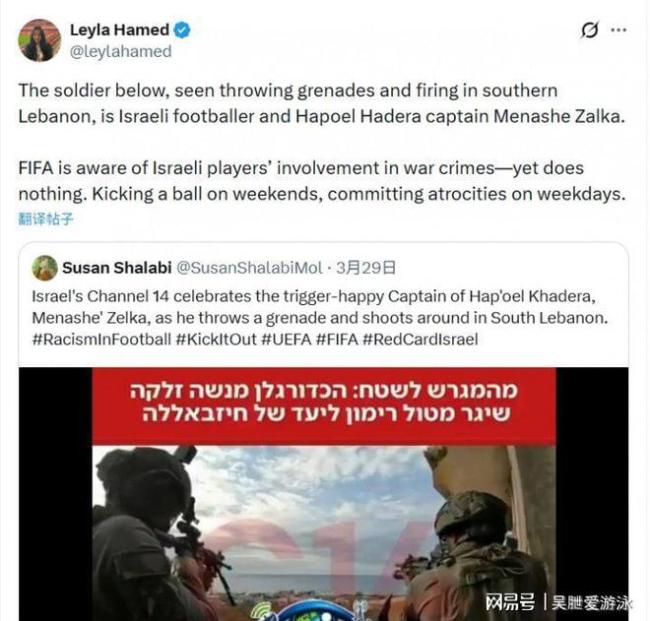Click the @SusanShalabiMol handle

point(249,268)
